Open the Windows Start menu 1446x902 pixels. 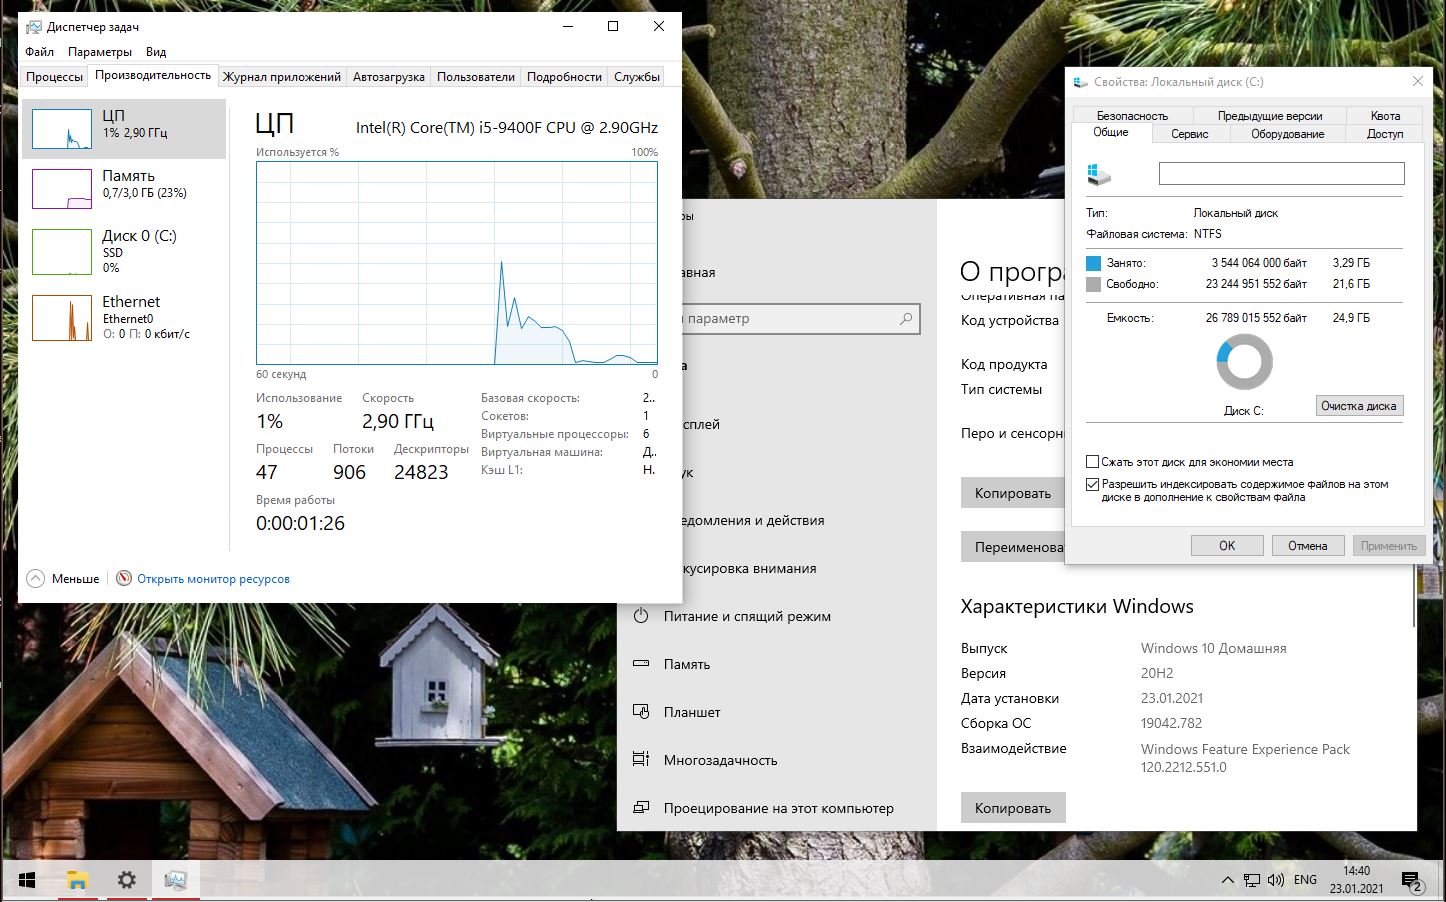pyautogui.click(x=27, y=880)
